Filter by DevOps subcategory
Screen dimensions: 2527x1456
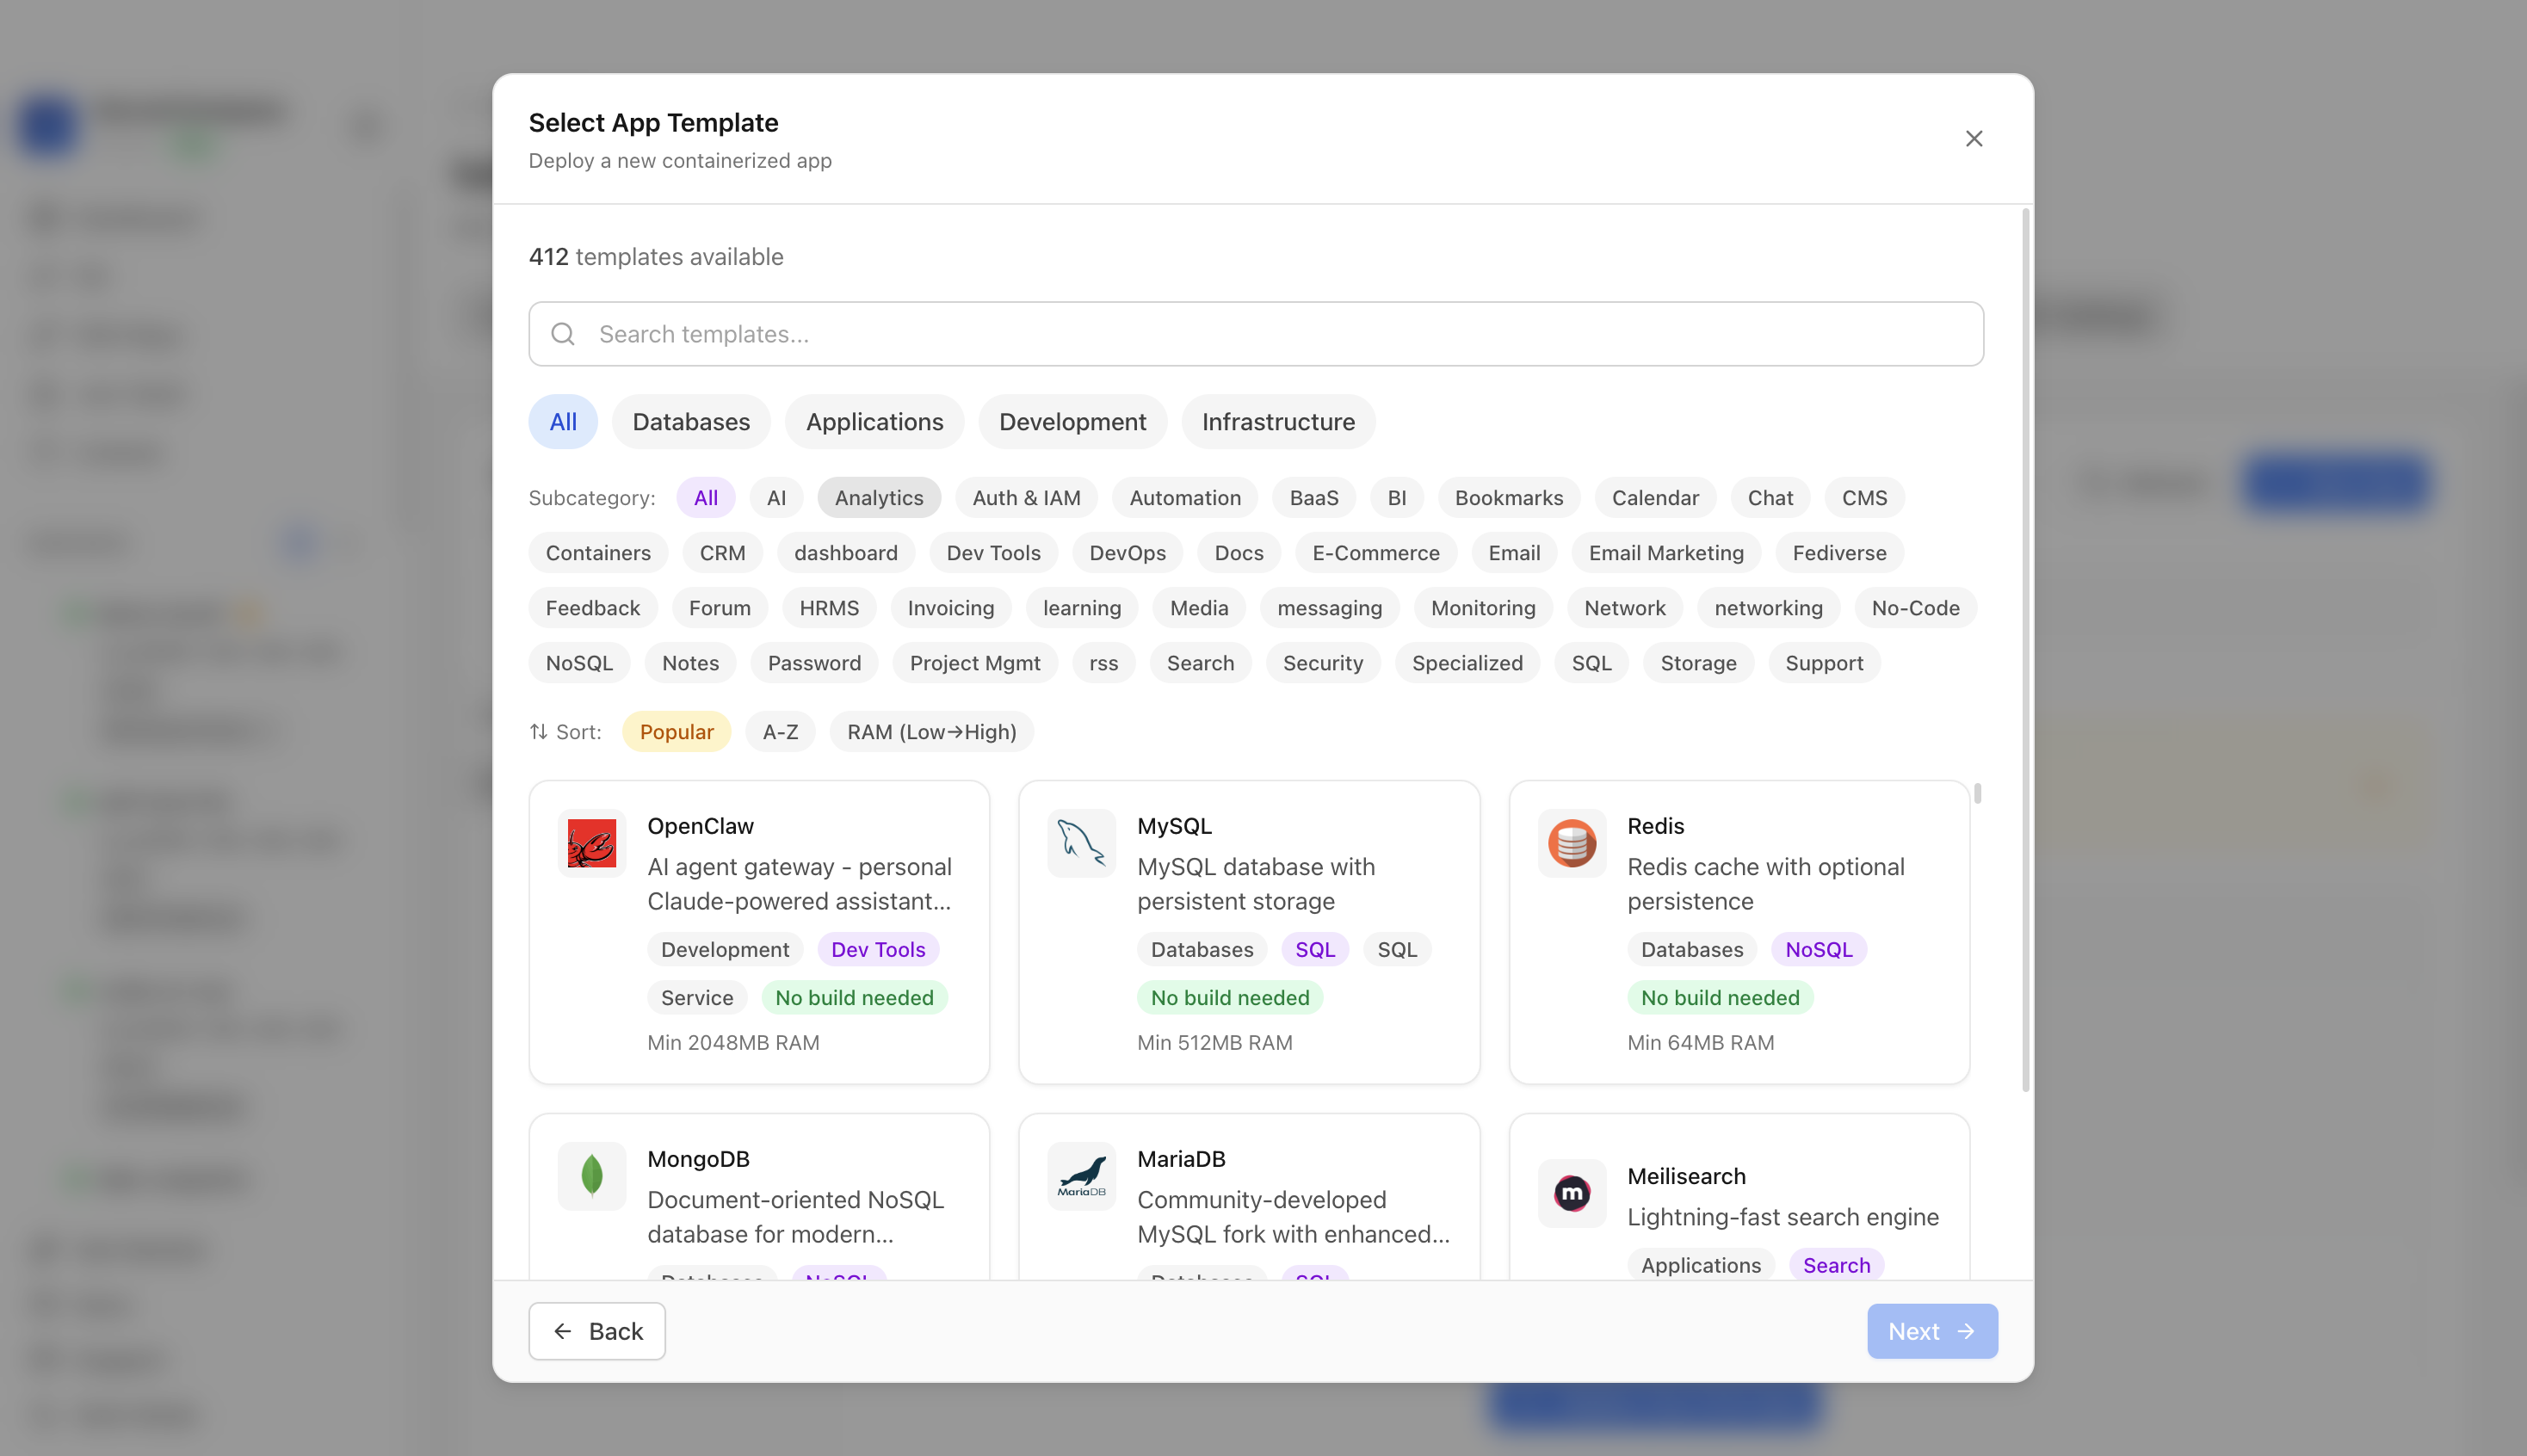[x=1127, y=553]
